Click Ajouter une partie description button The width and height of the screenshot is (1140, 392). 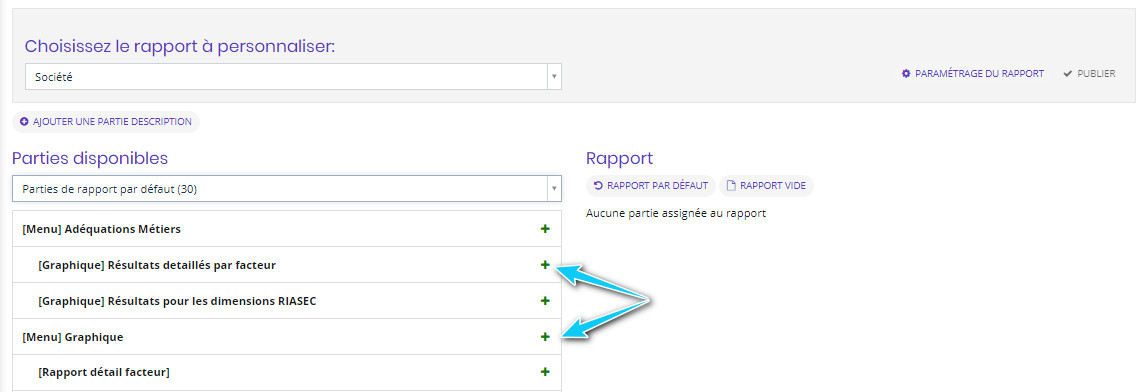pyautogui.click(x=106, y=122)
